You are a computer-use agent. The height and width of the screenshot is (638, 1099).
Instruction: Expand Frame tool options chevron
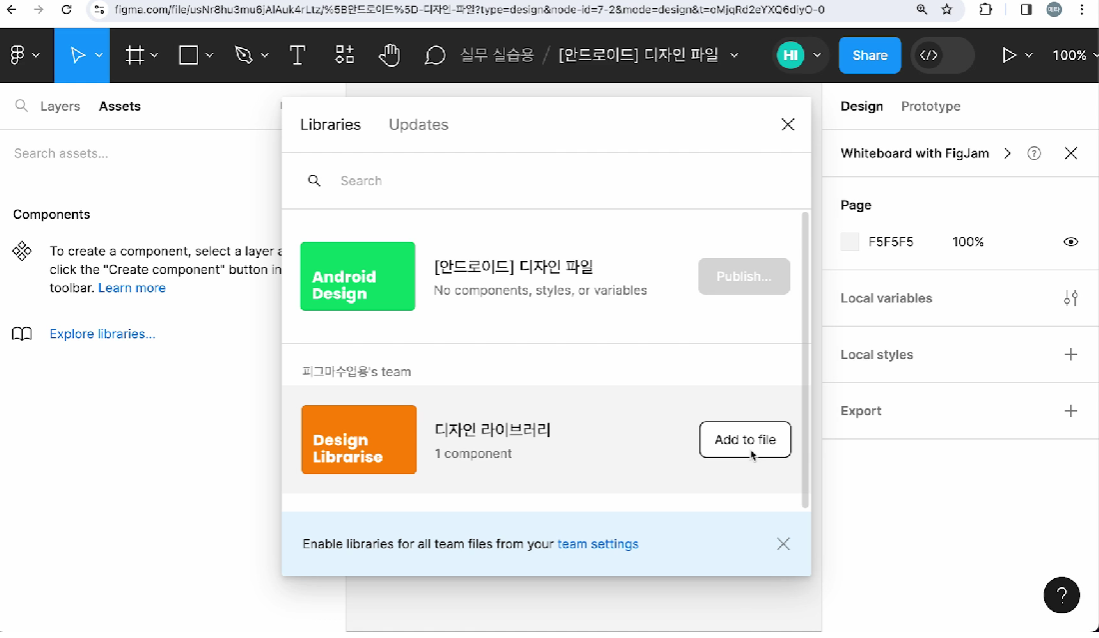(154, 55)
